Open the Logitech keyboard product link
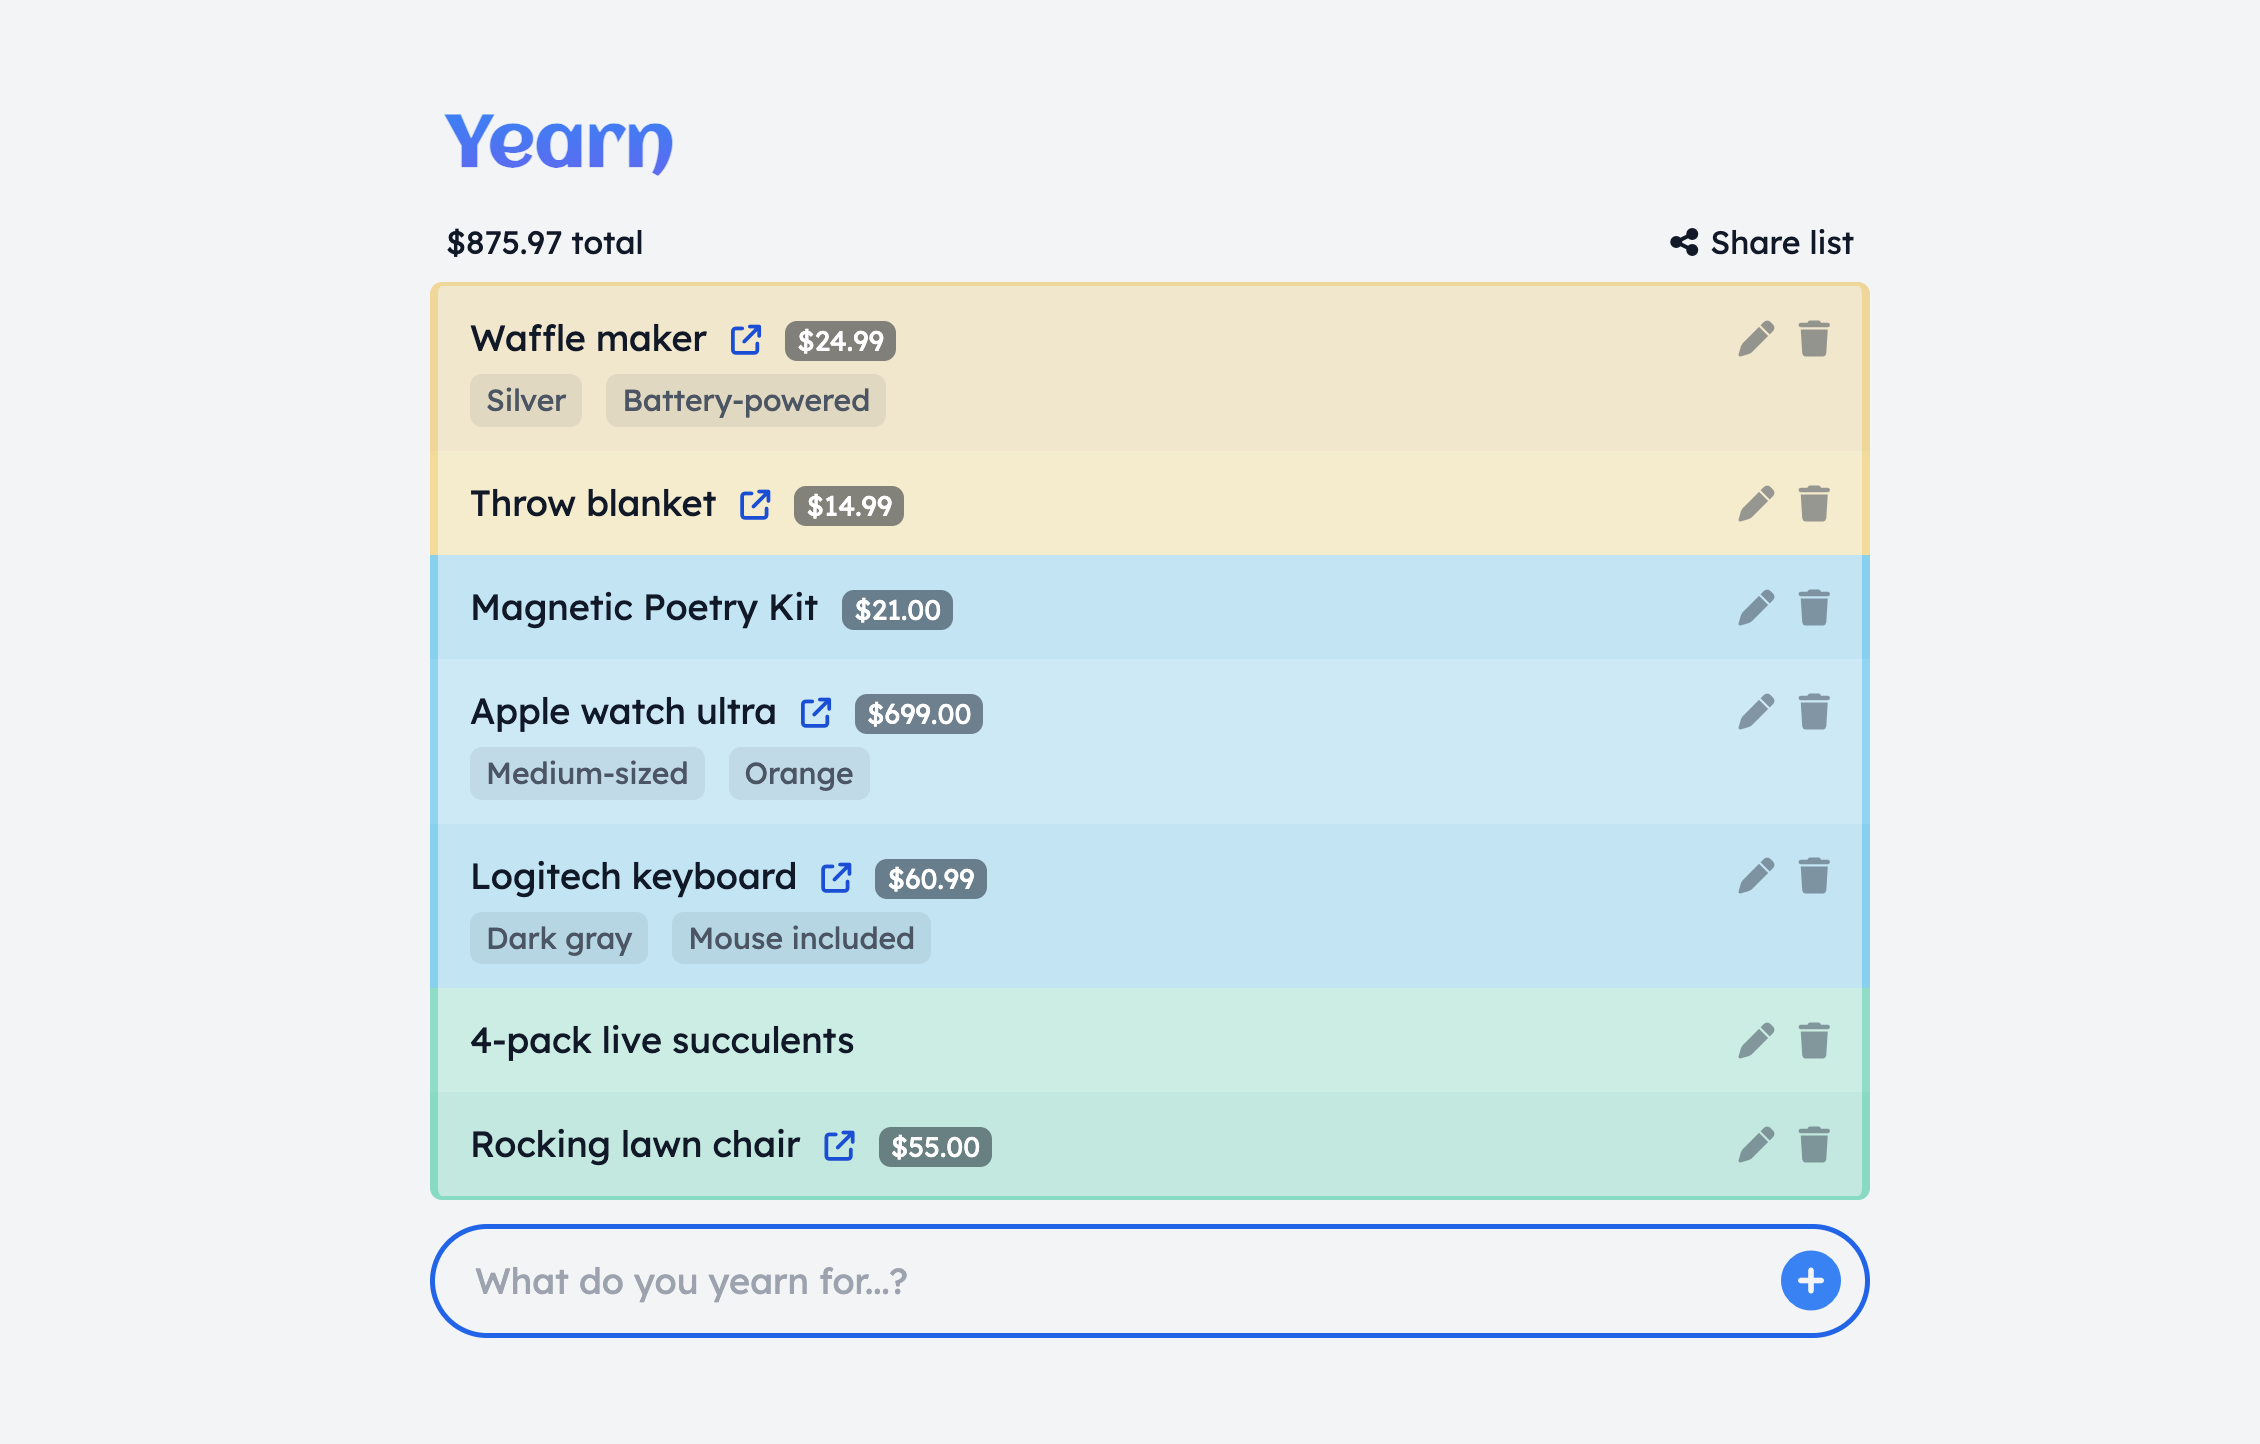2260x1444 pixels. [x=836, y=878]
